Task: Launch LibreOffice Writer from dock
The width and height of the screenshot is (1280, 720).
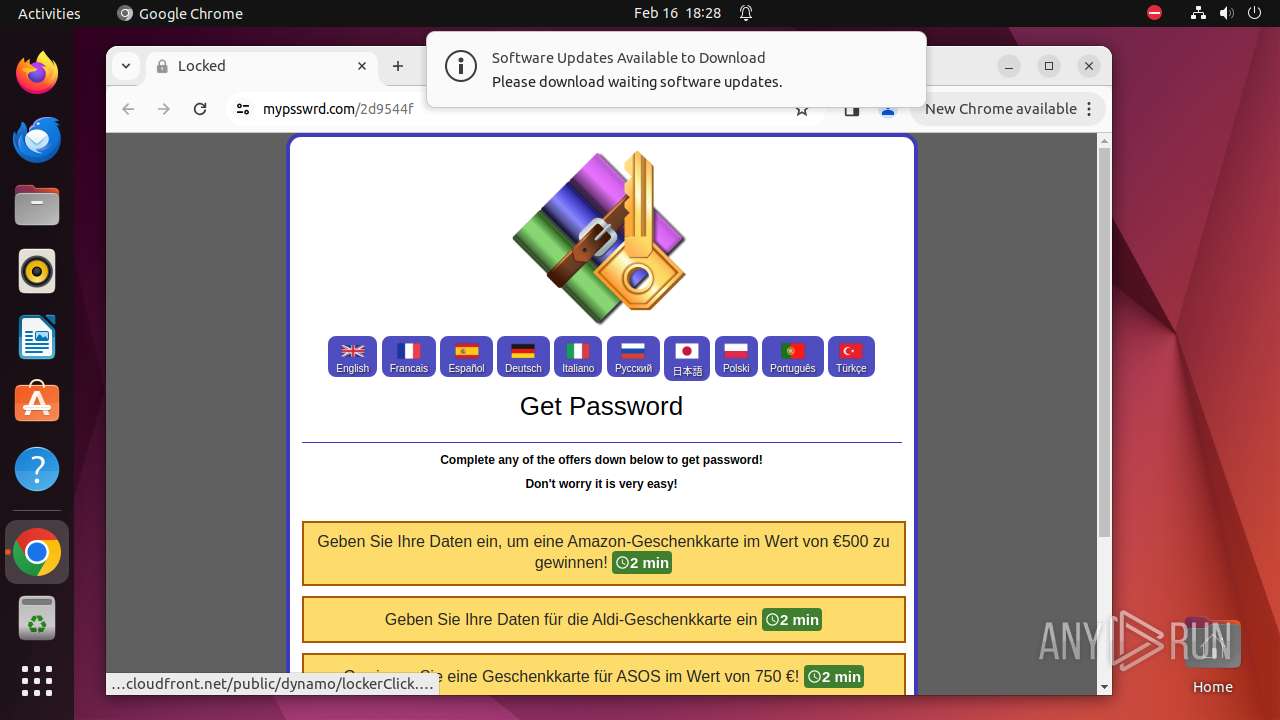Action: 37,337
